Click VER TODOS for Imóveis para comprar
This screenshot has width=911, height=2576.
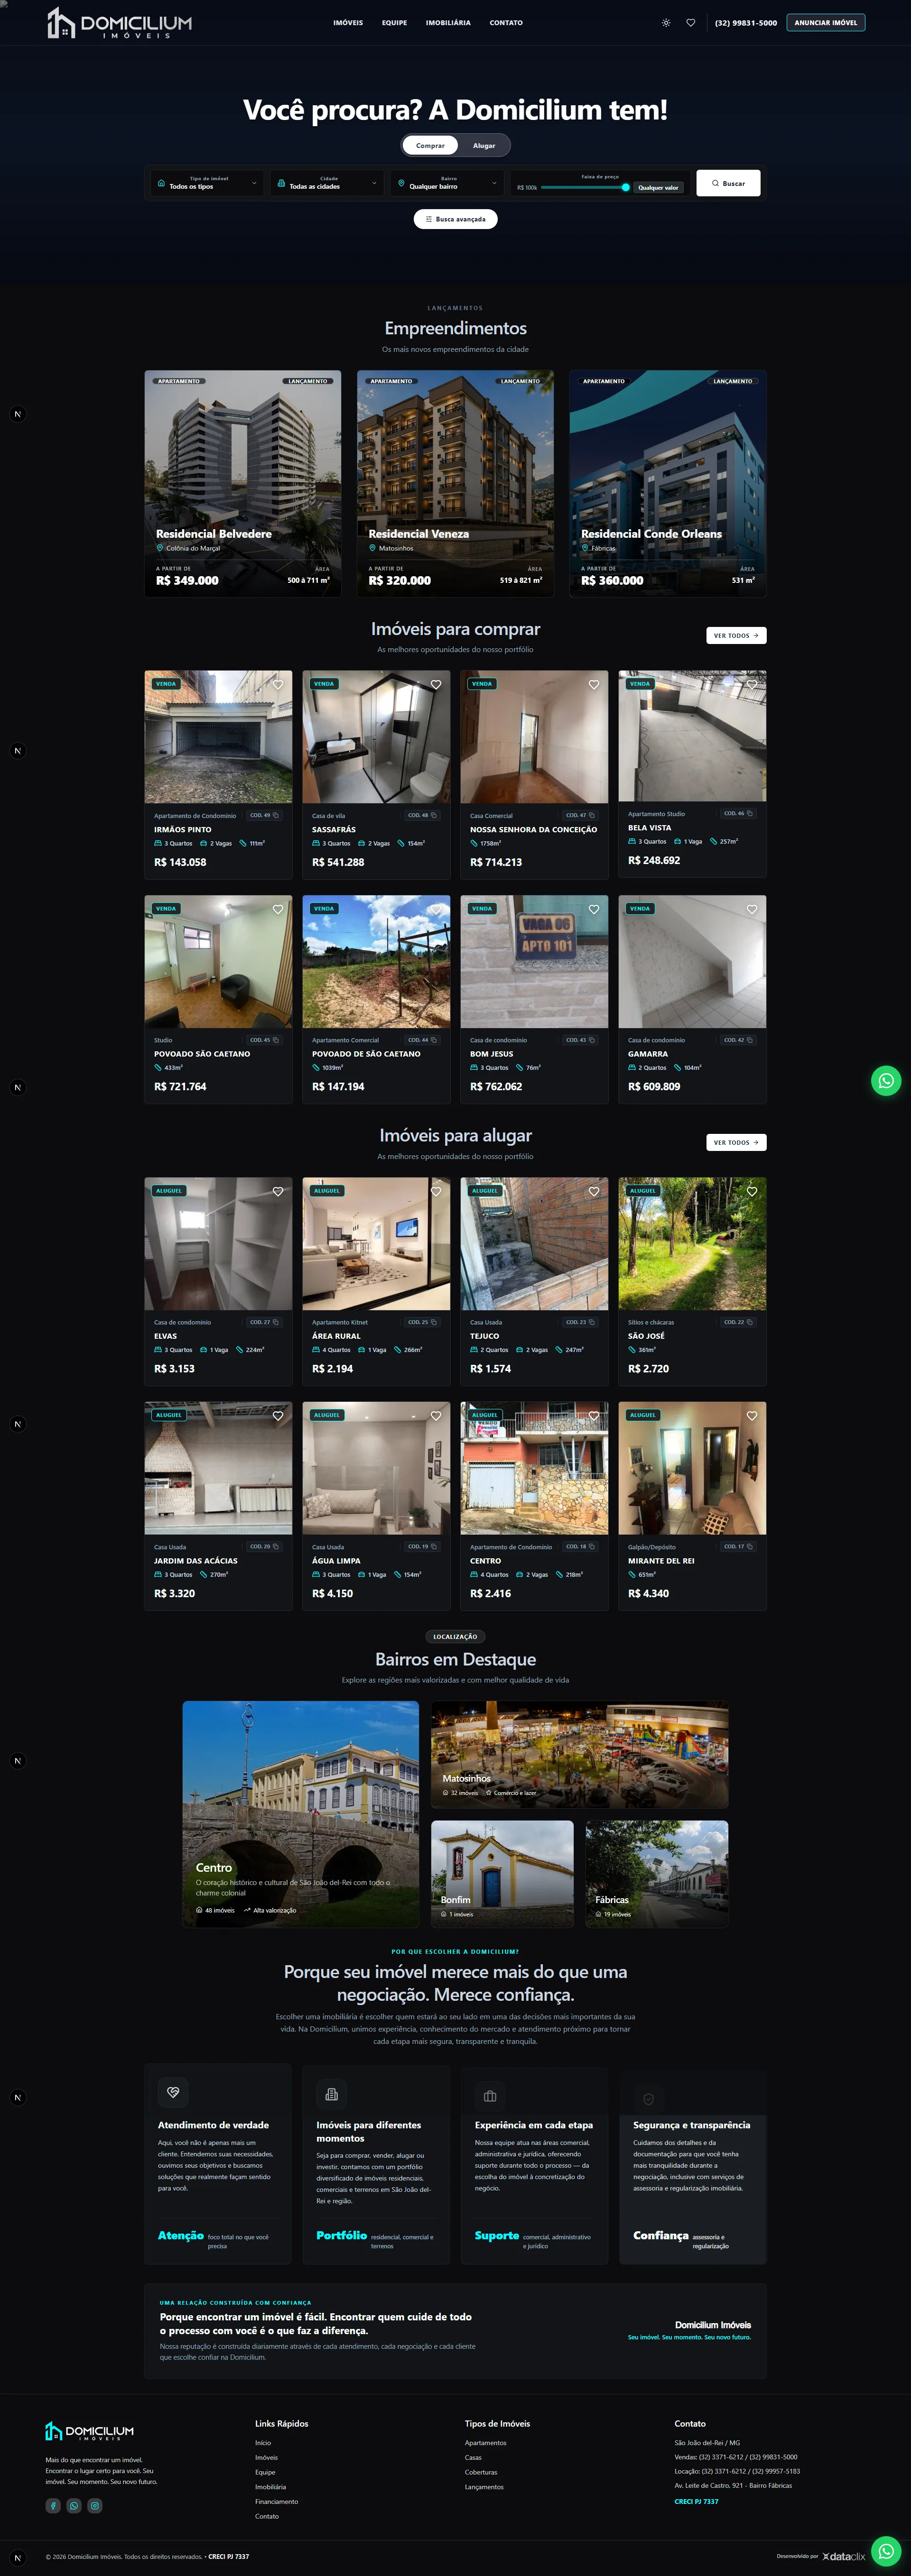tap(736, 635)
